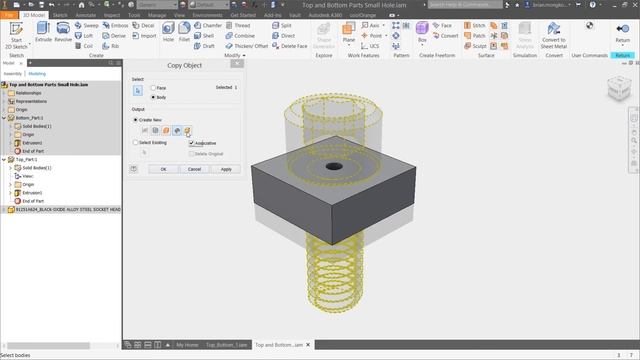Toggle the Associative checkbox

[x=191, y=143]
